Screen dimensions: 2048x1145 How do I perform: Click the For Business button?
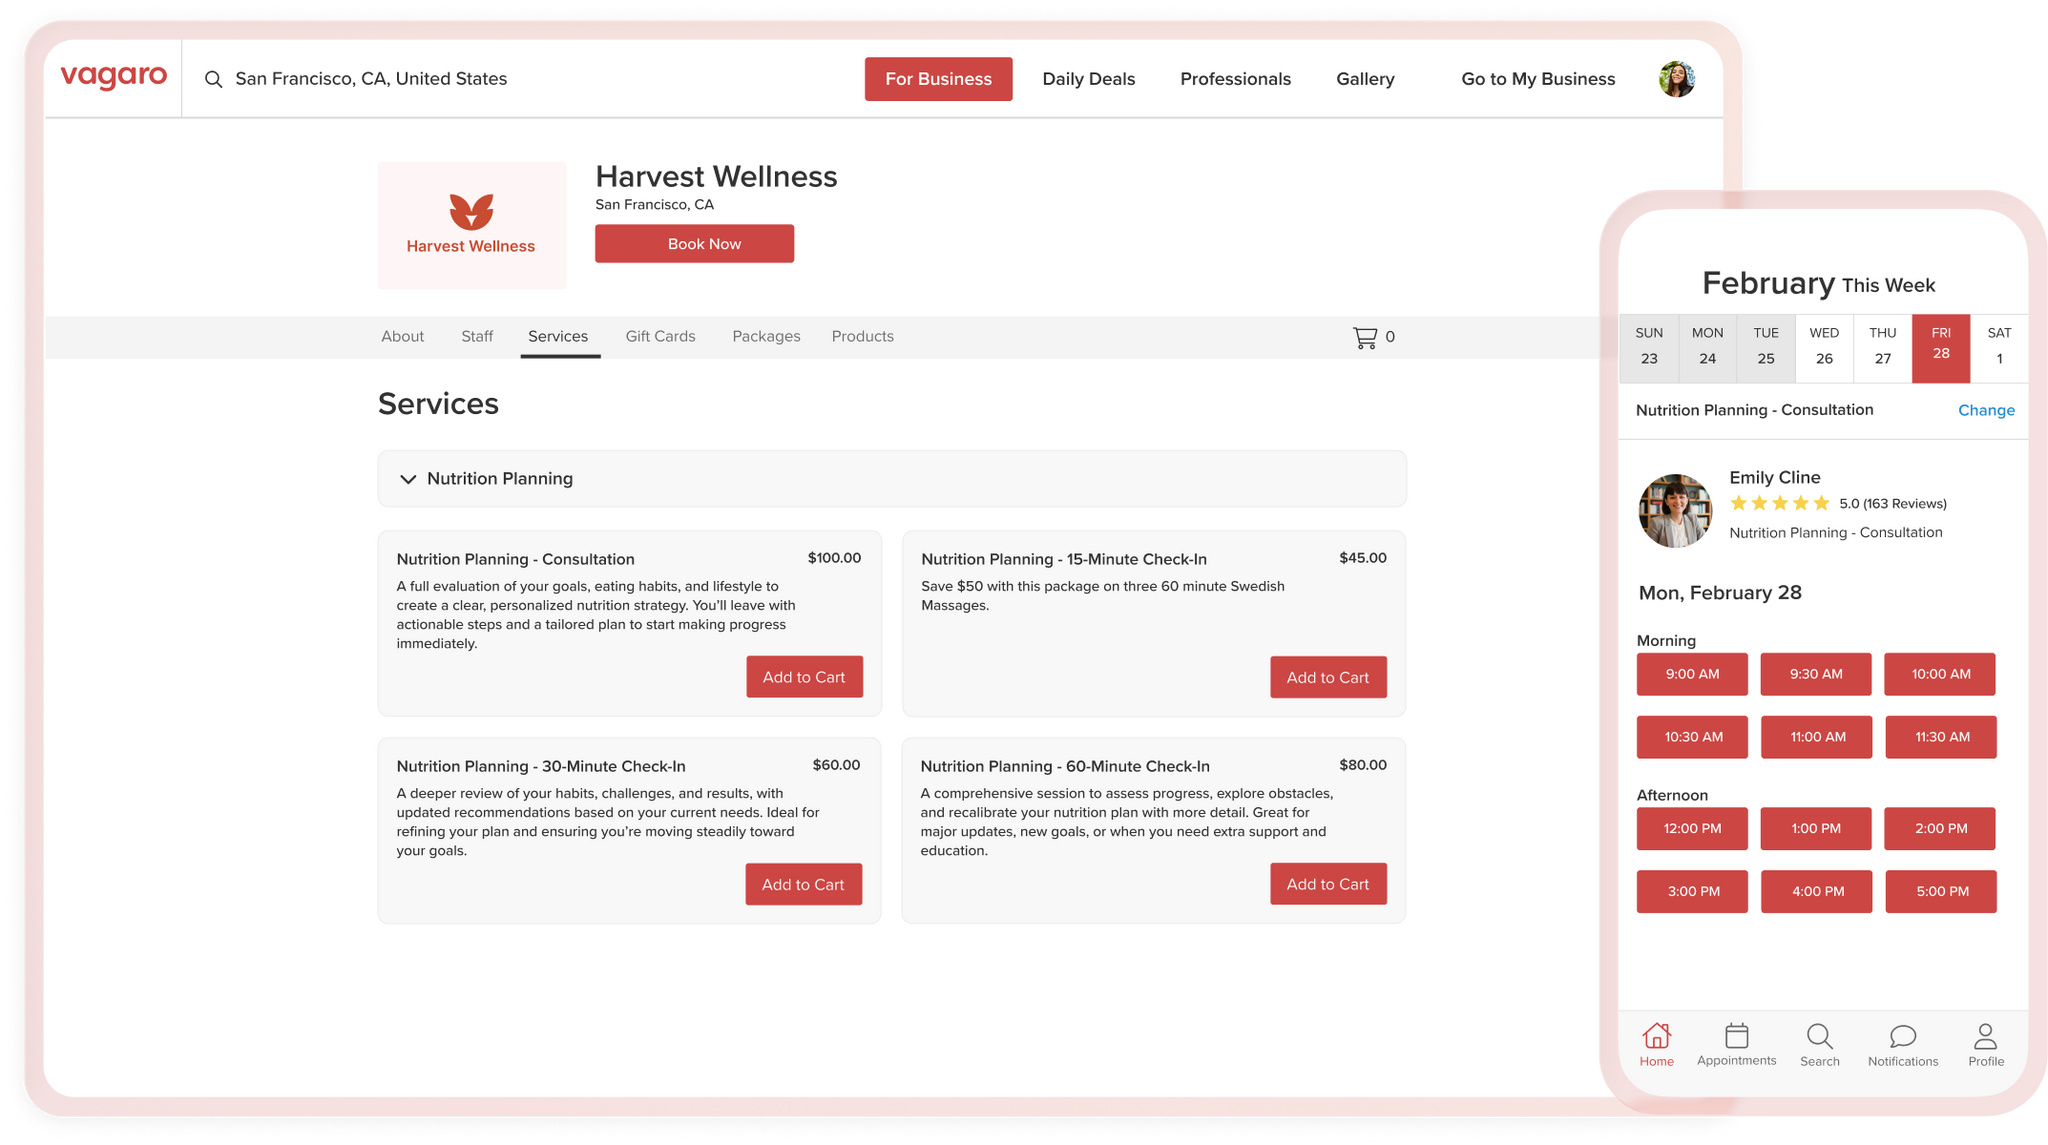[x=938, y=79]
